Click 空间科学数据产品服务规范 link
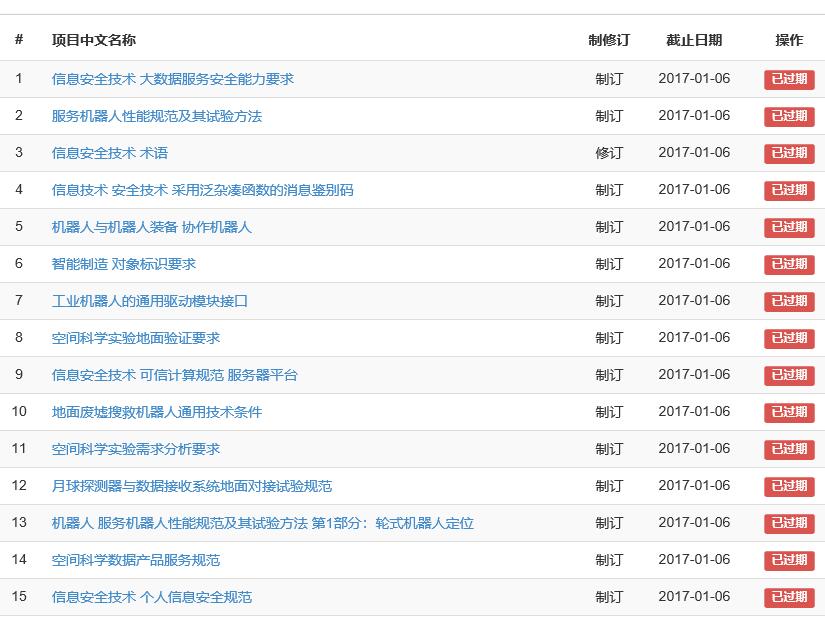 pyautogui.click(x=136, y=560)
